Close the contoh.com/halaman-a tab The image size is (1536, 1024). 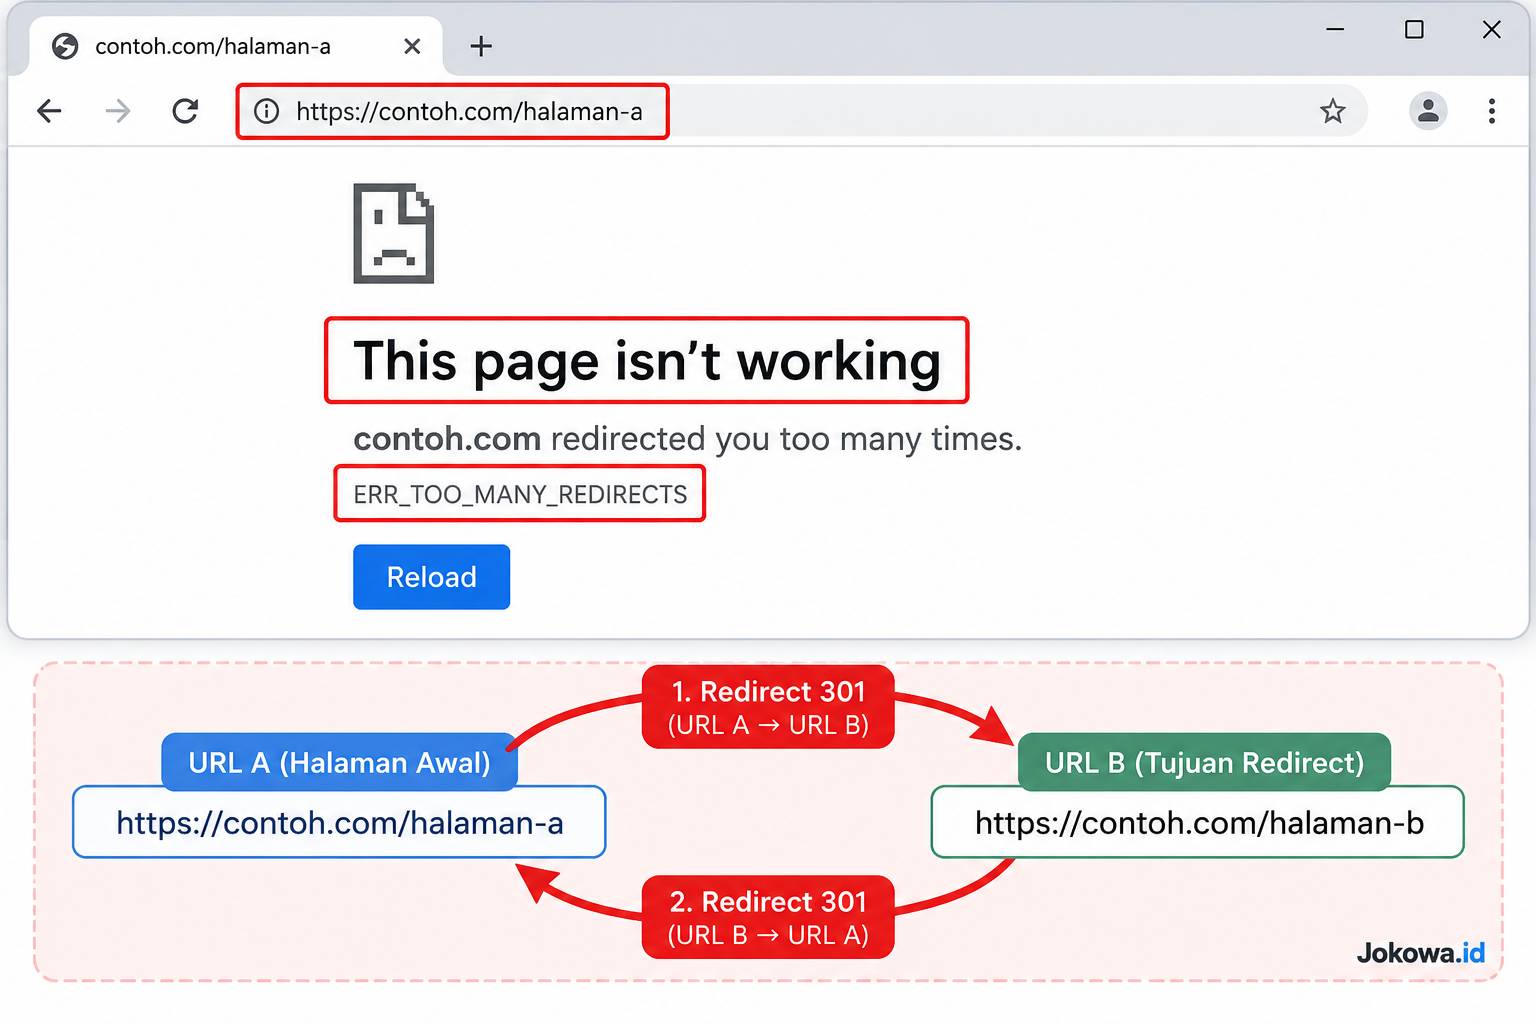(x=412, y=46)
